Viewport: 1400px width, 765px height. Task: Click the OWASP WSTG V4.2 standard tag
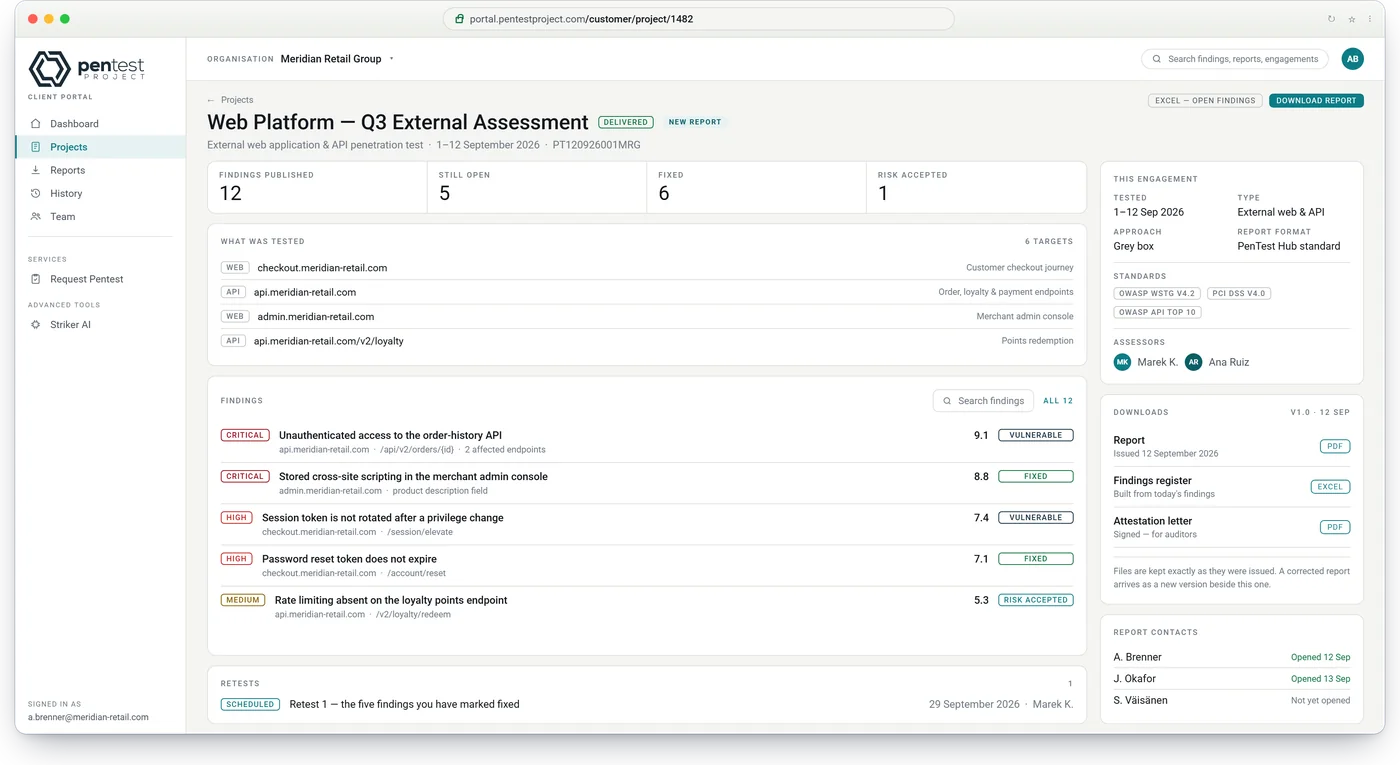coord(1157,294)
